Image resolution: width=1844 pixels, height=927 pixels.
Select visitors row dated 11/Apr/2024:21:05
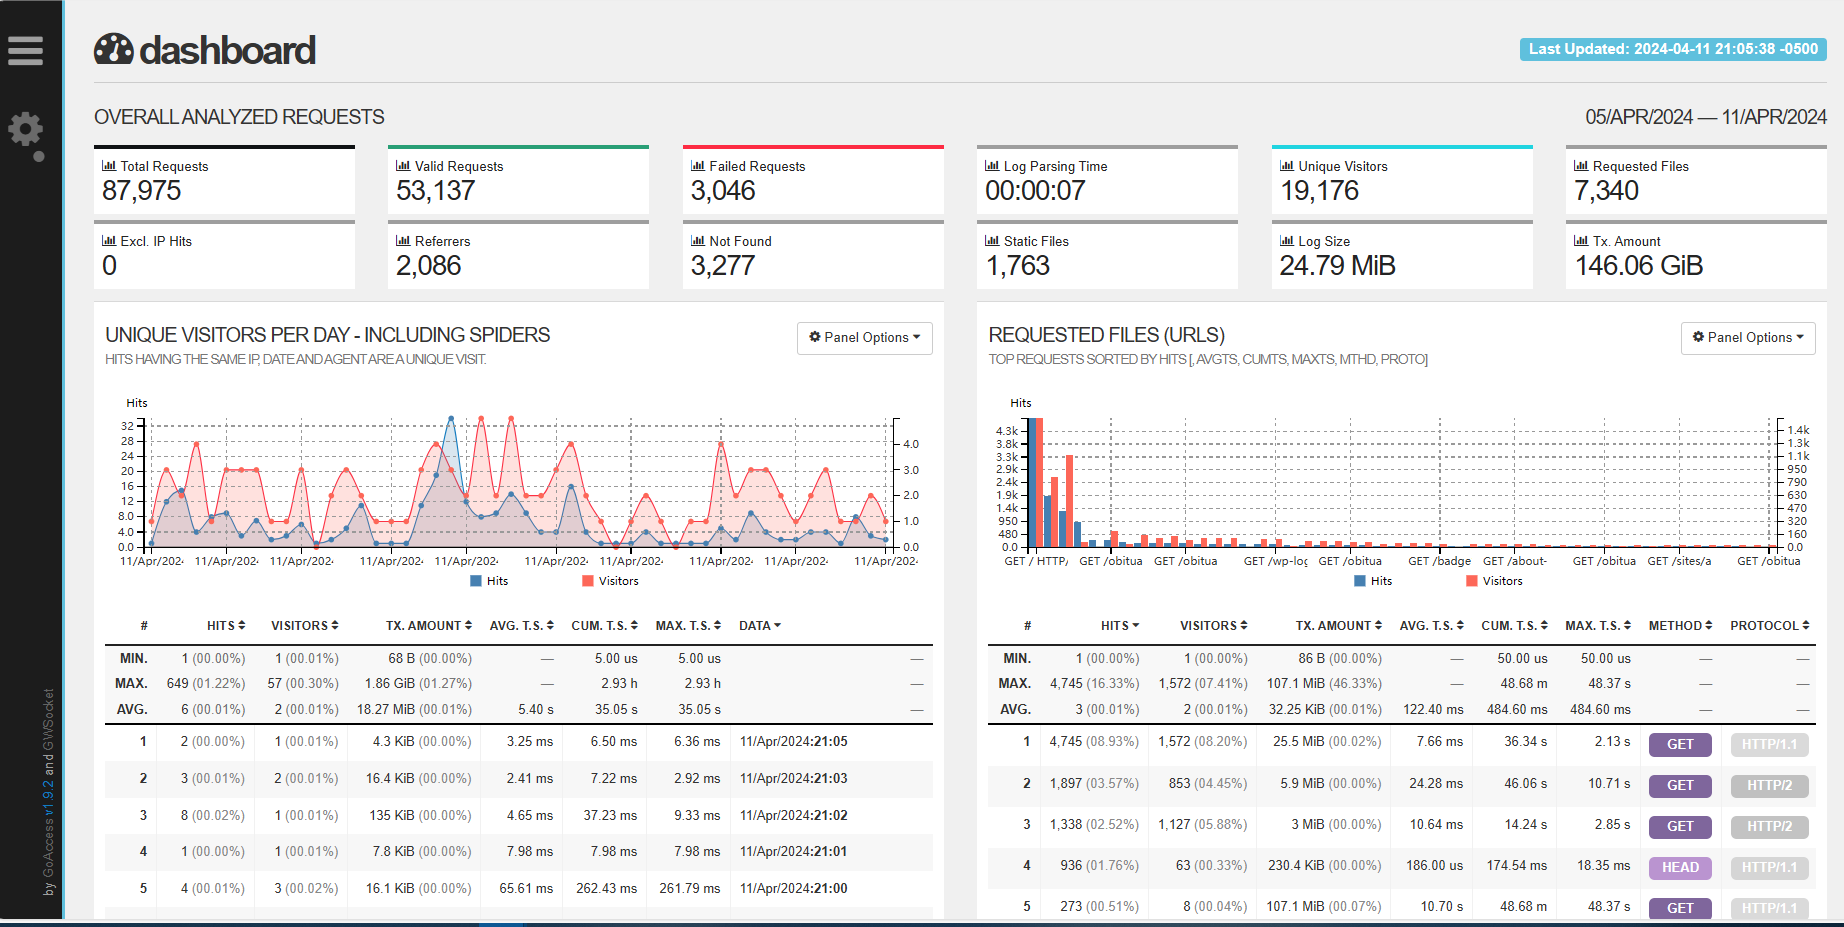pyautogui.click(x=519, y=742)
